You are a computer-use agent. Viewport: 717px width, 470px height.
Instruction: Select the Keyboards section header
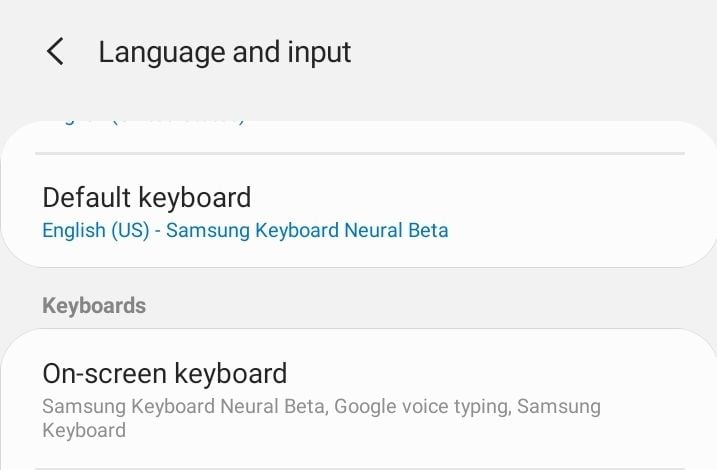[x=94, y=305]
